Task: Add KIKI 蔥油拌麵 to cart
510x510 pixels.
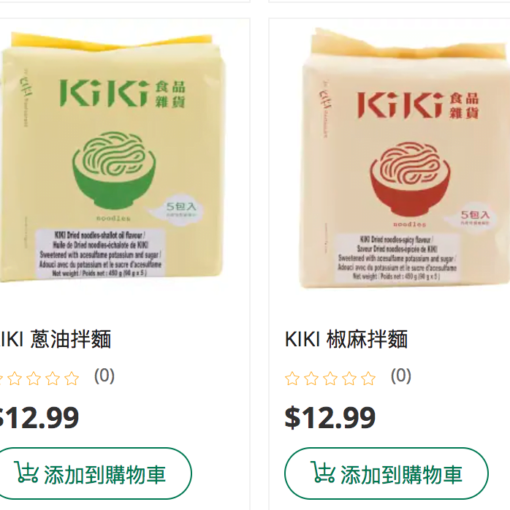Action: click(x=94, y=473)
